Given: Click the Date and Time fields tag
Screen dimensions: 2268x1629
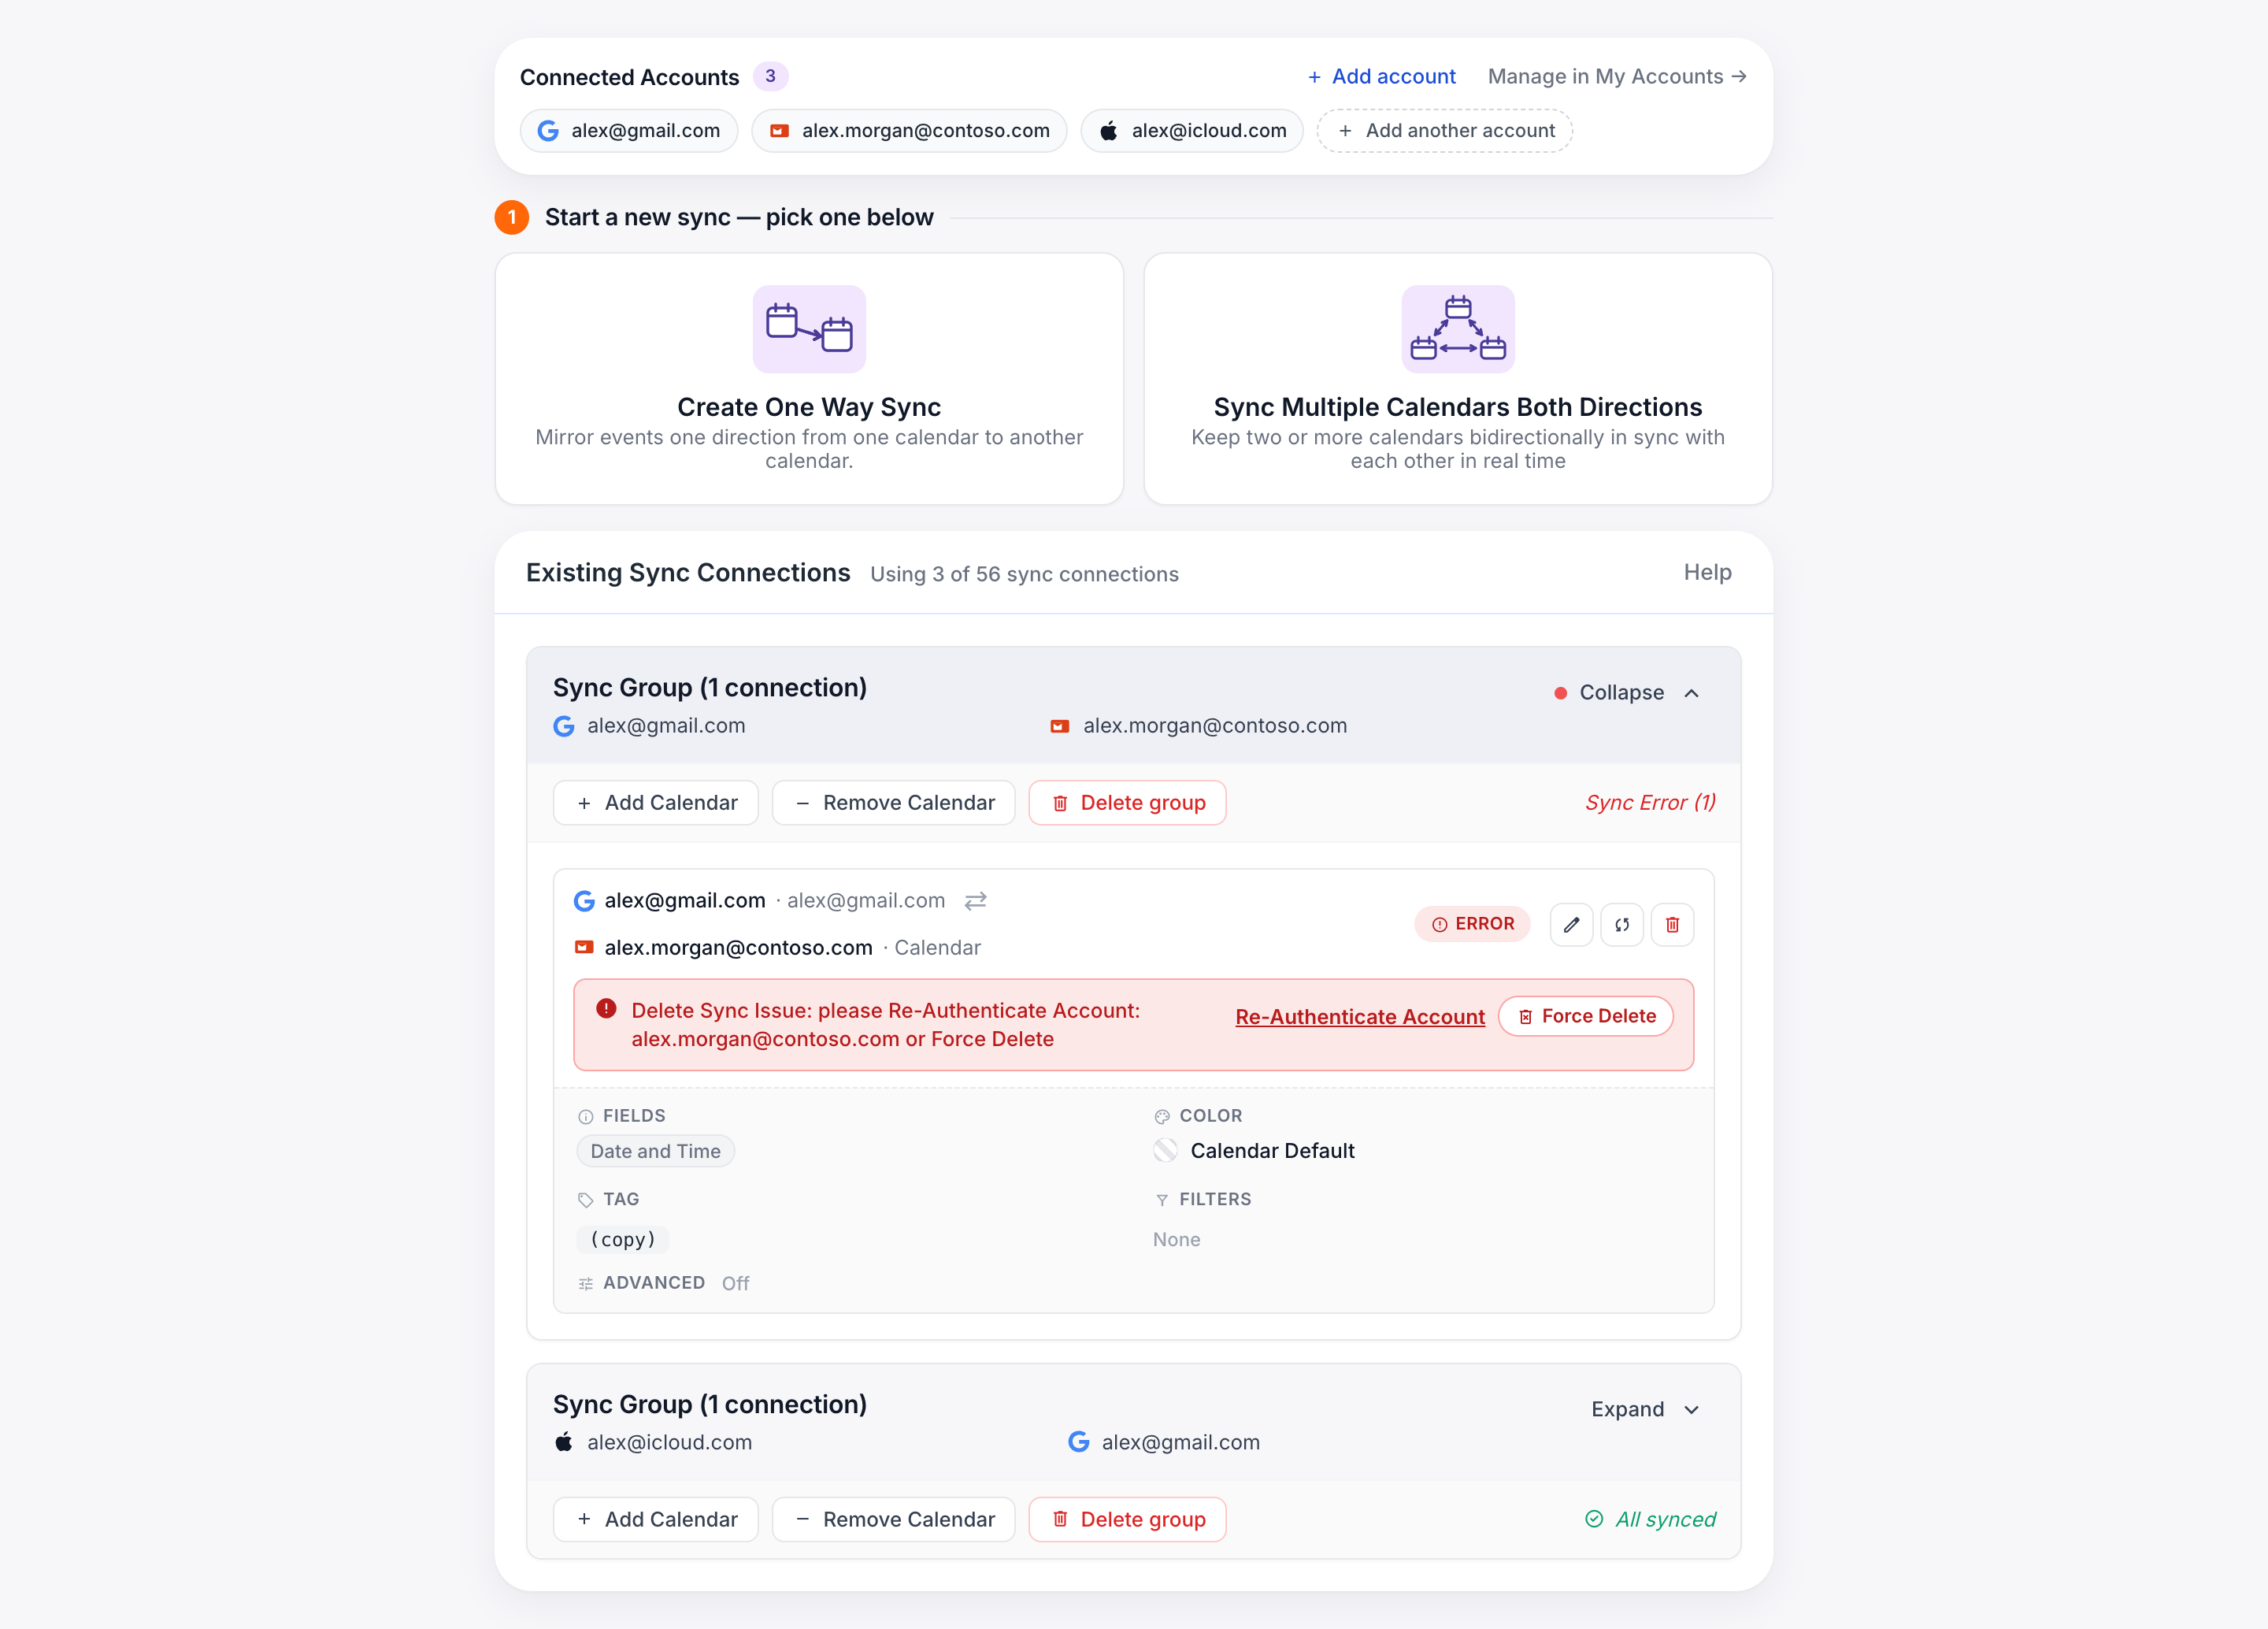Looking at the screenshot, I should coord(655,1151).
